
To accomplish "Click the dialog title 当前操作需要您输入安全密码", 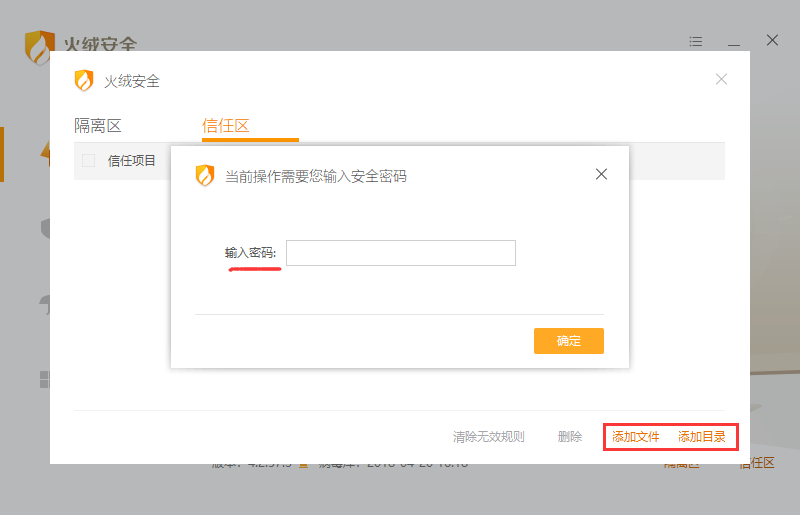I will [x=316, y=176].
